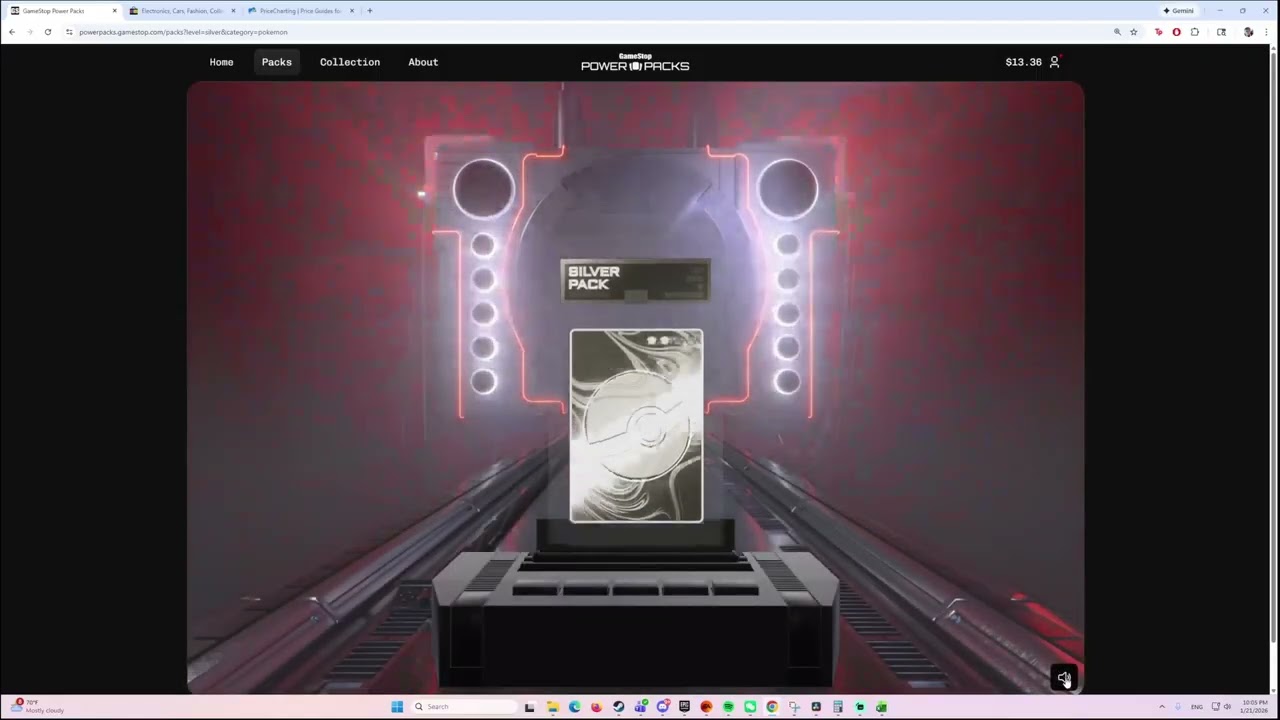Open the ENG language switcher
Screen dimensions: 1280x720
[x=1197, y=707]
